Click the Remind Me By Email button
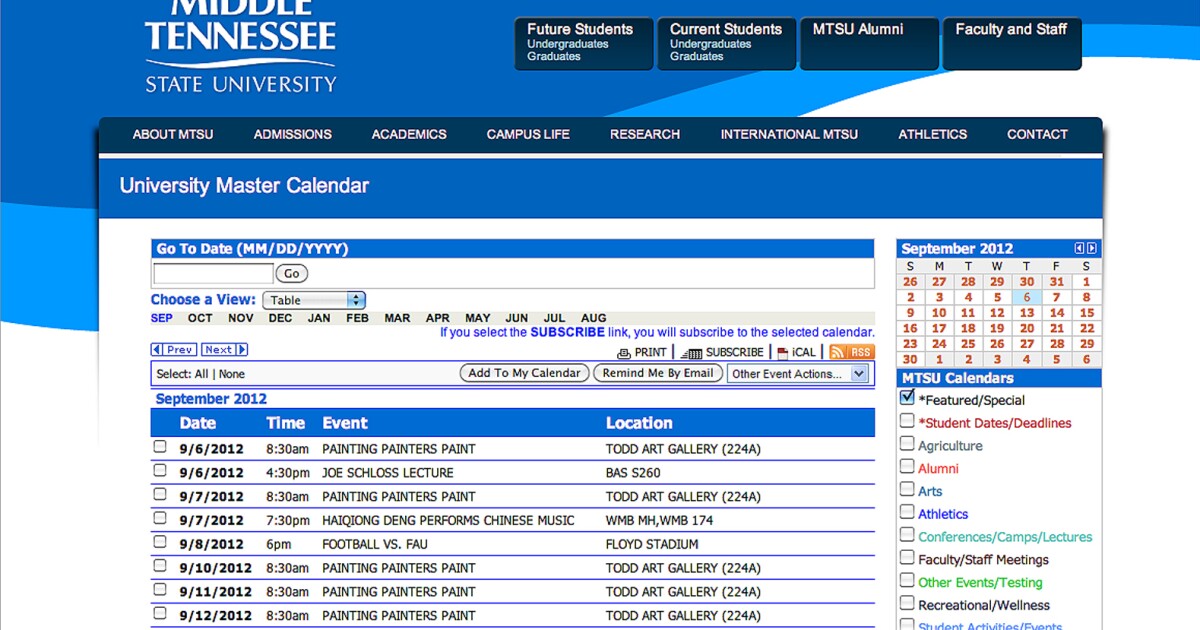Viewport: 1200px width, 630px height. click(657, 373)
